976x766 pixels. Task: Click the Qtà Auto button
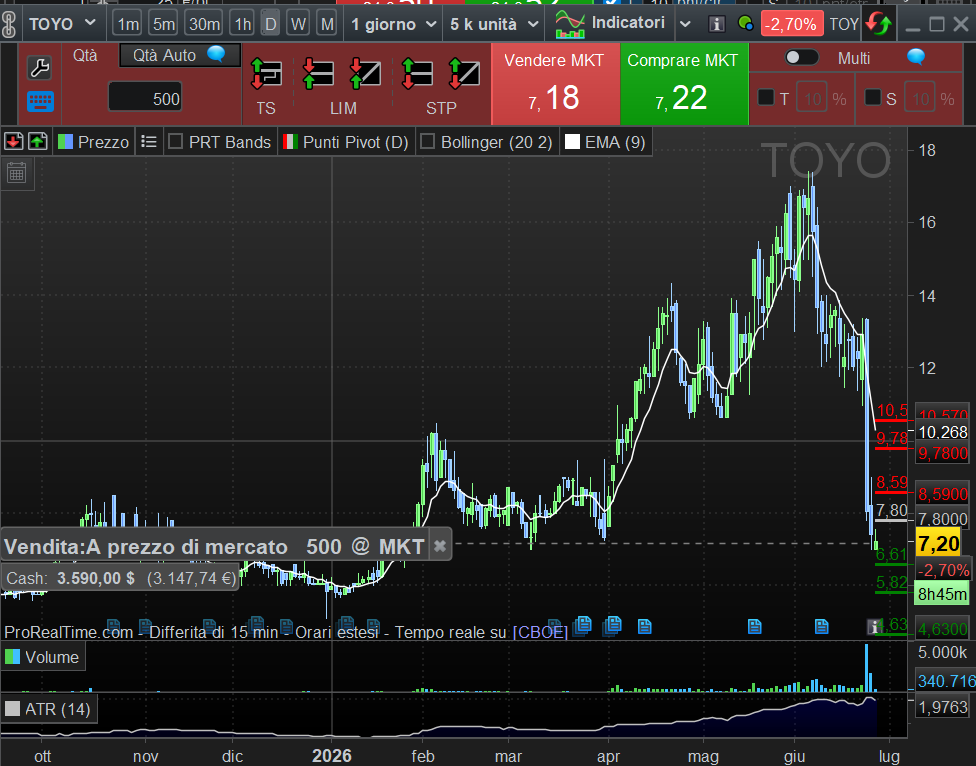[x=179, y=55]
